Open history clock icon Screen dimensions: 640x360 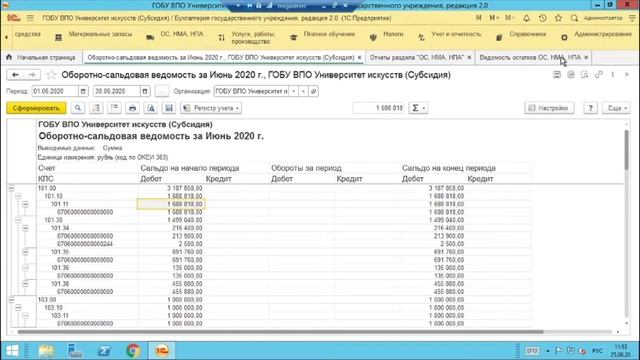click(x=542, y=18)
